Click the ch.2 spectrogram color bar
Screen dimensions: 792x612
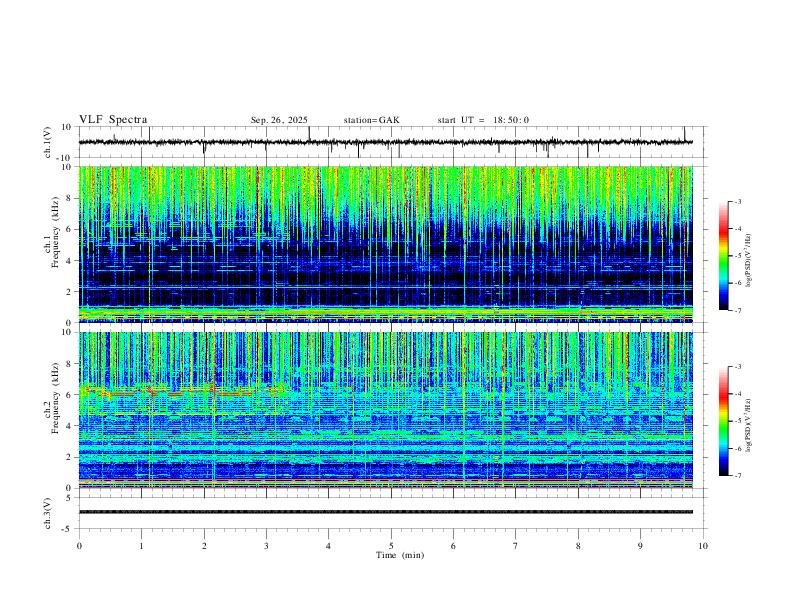pyautogui.click(x=724, y=421)
